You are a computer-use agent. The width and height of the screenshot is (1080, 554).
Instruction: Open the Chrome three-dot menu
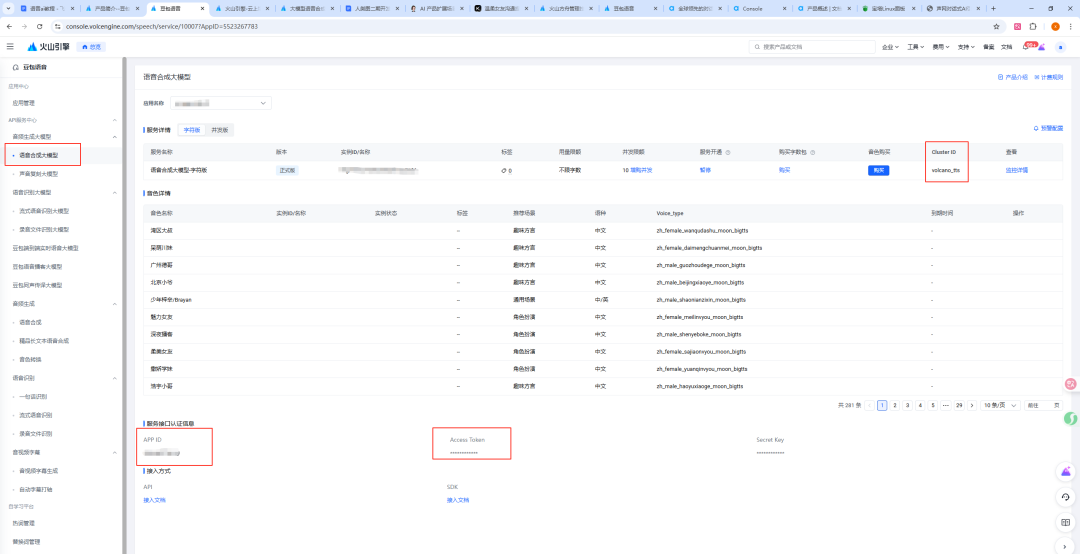pos(1071,26)
